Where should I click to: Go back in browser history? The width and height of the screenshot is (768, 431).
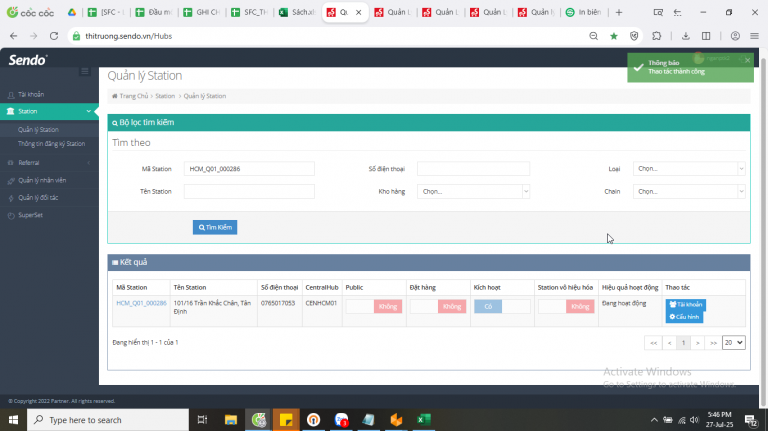pyautogui.click(x=14, y=36)
